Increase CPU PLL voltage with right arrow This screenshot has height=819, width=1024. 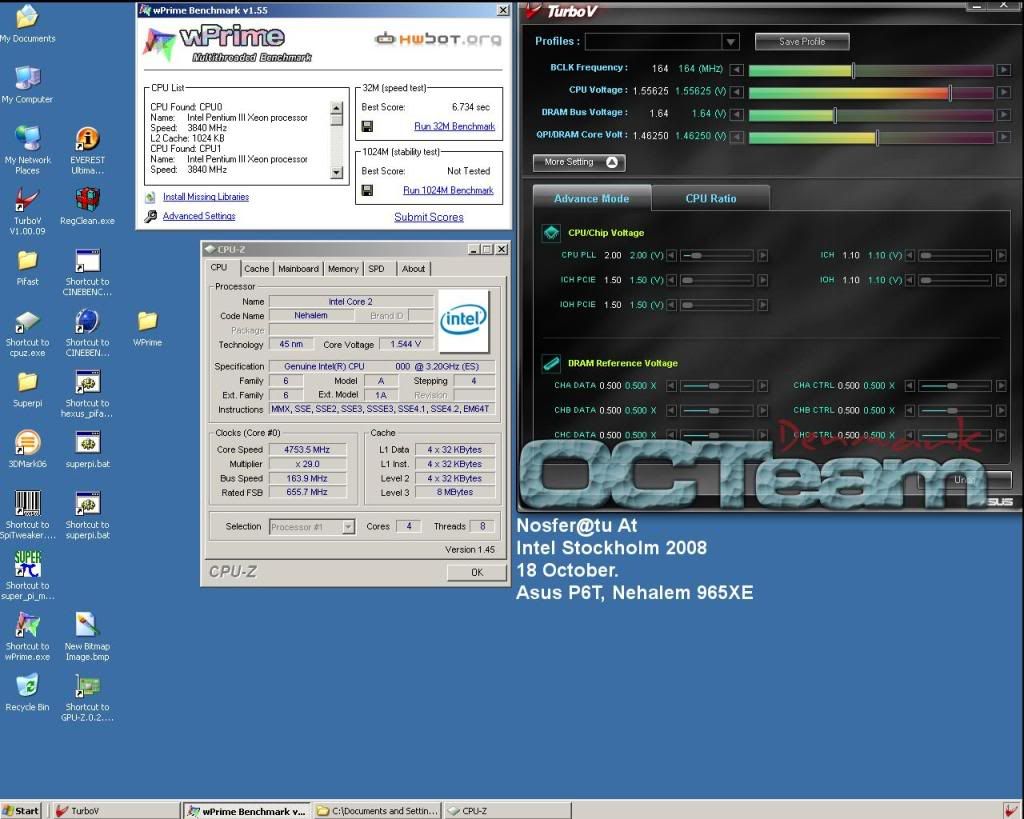[x=762, y=255]
